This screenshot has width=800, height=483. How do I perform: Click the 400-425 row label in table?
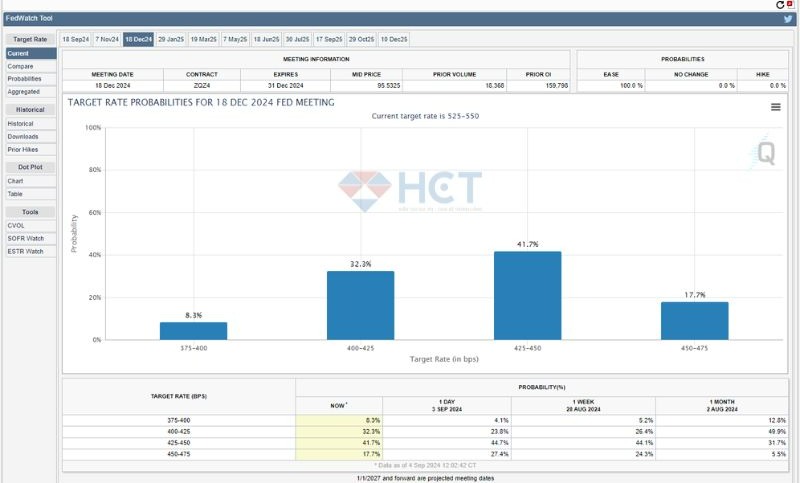tap(179, 432)
